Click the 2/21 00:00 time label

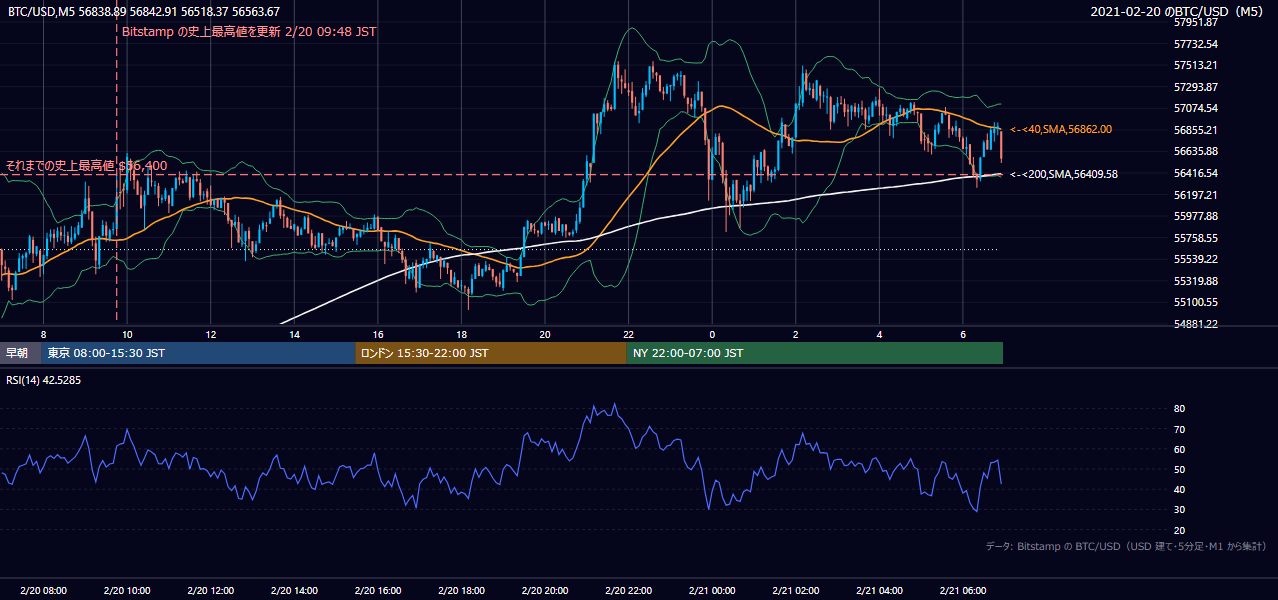click(712, 591)
